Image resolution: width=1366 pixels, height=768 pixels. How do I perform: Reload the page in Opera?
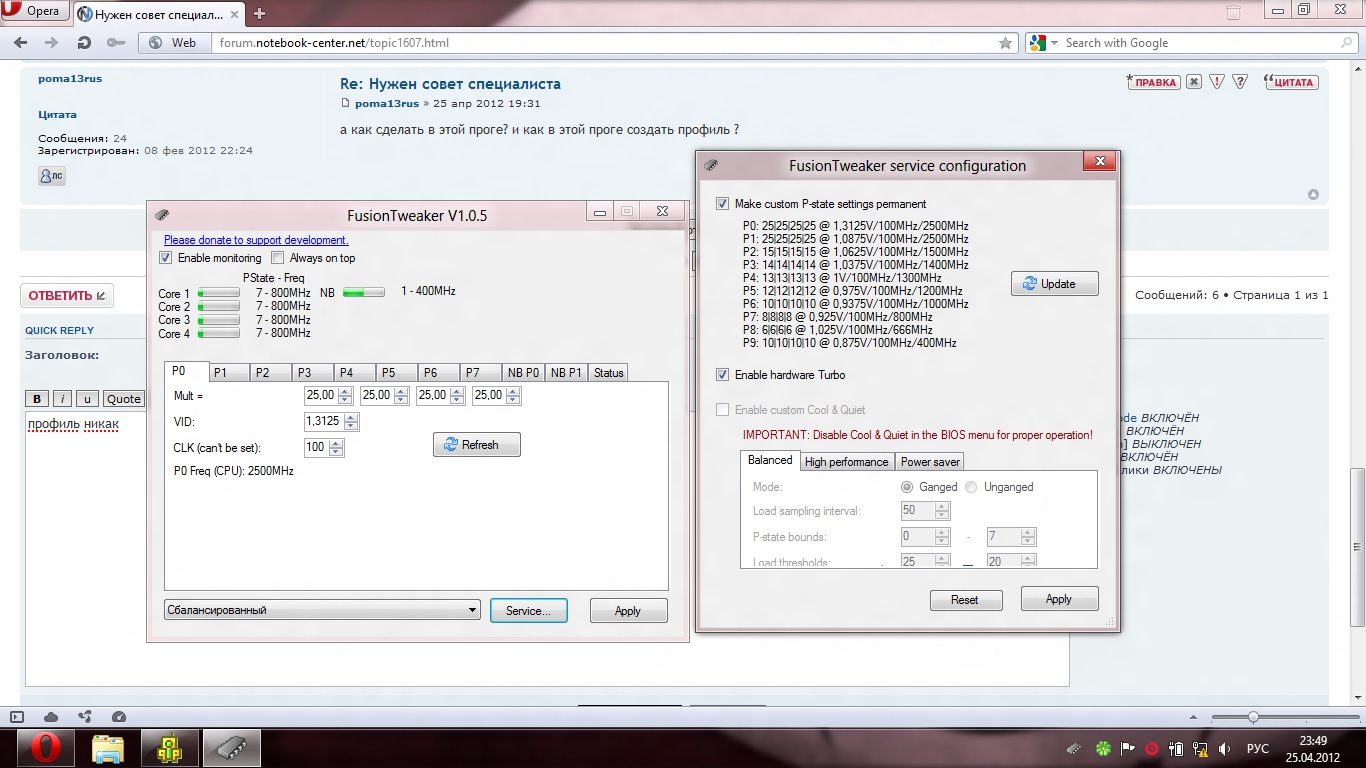pyautogui.click(x=85, y=43)
